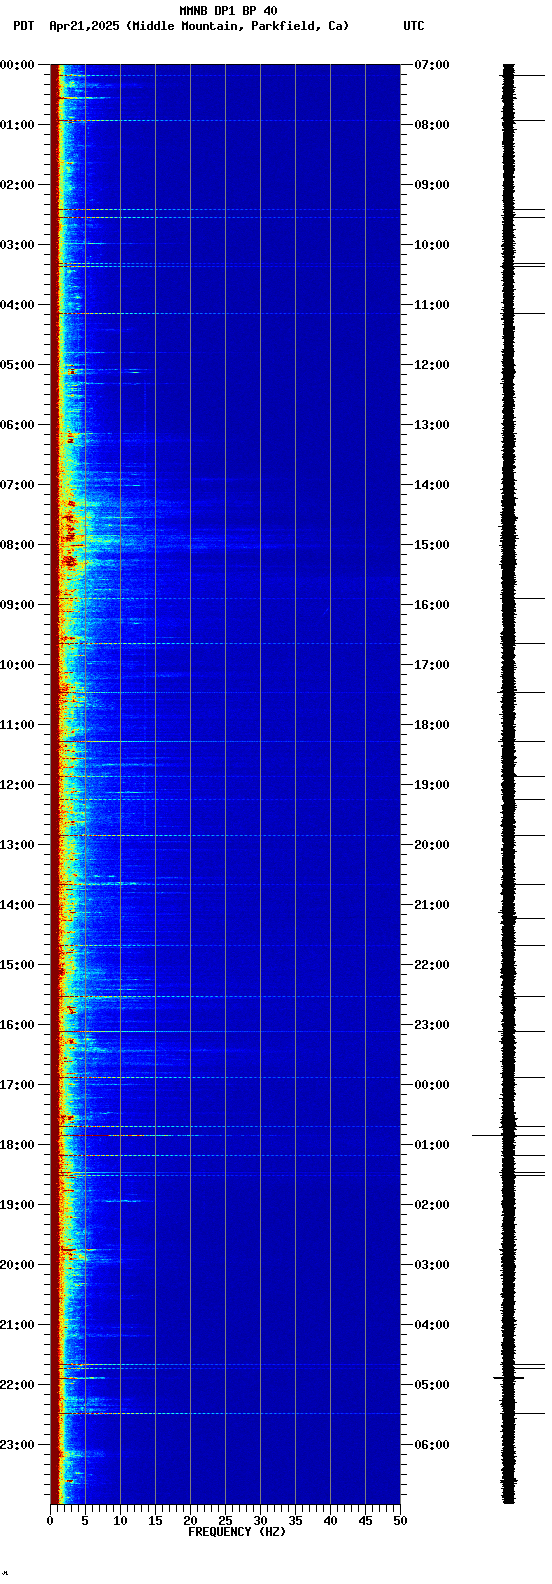
Task: Click the 21:00 UTC time label
Action: point(432,905)
